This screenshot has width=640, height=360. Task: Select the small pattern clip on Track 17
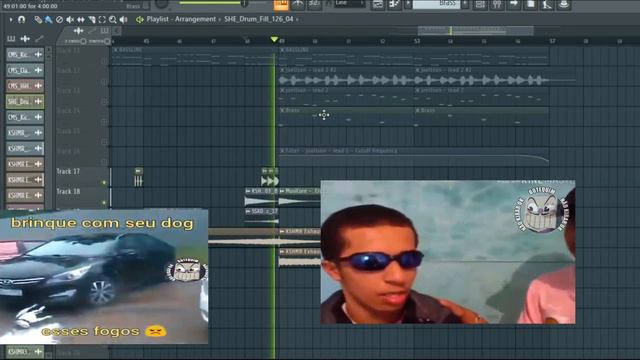pyautogui.click(x=139, y=177)
